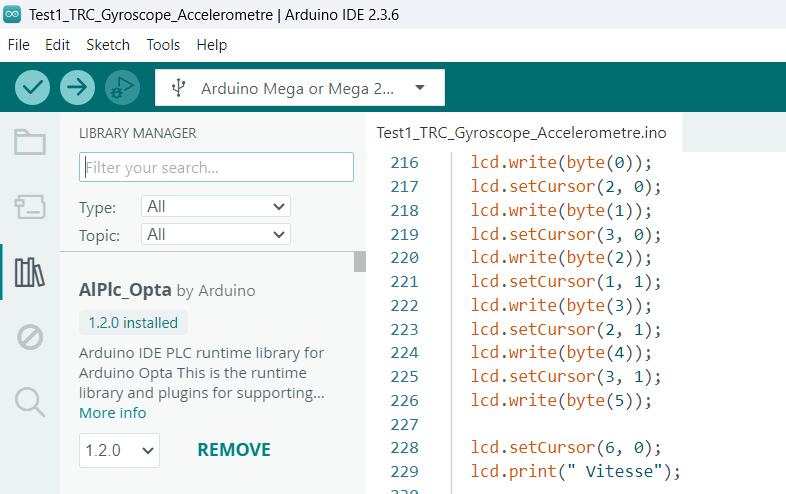
Task: Open the Sketch menu
Action: (x=108, y=45)
